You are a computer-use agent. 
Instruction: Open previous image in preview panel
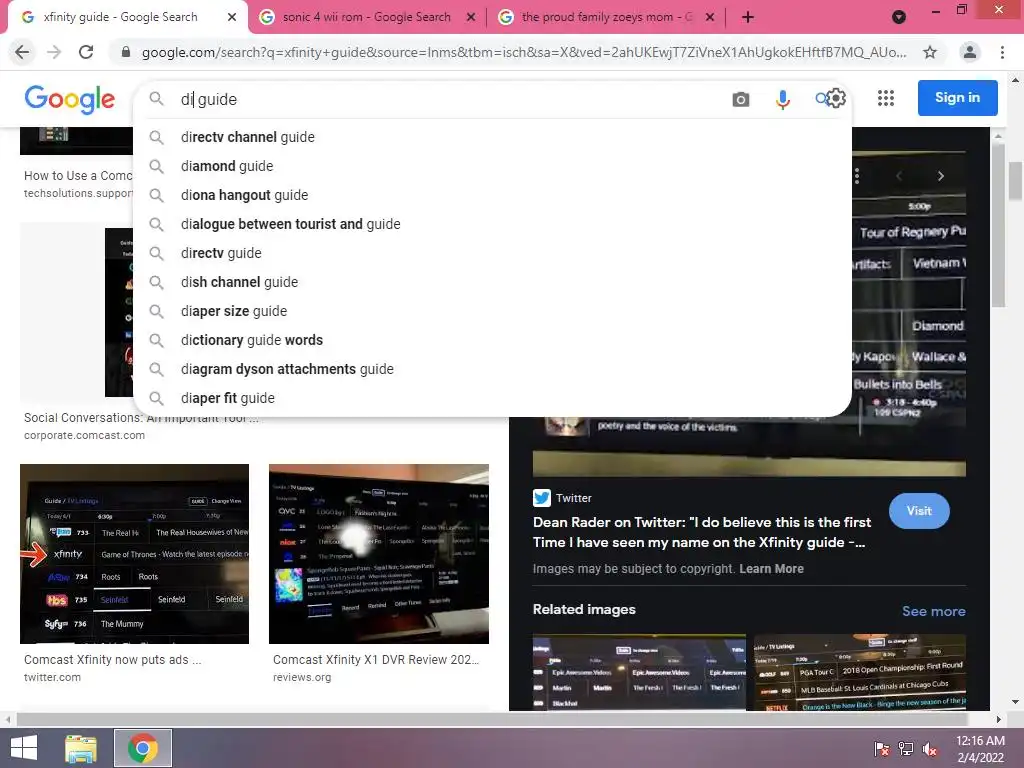(x=899, y=176)
